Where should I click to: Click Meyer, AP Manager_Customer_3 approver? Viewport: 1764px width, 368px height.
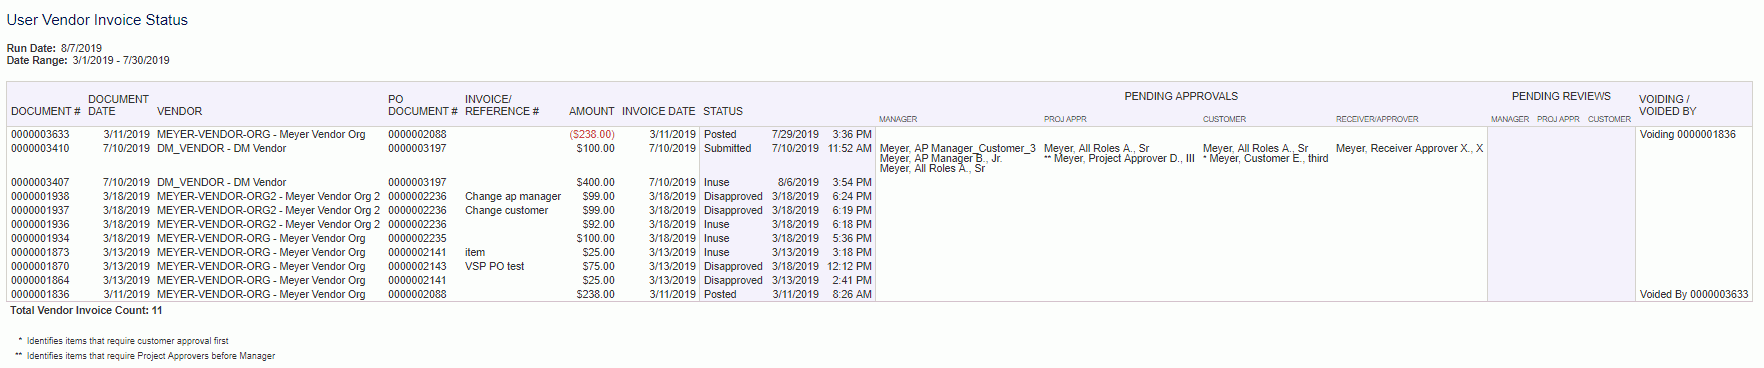click(x=957, y=148)
